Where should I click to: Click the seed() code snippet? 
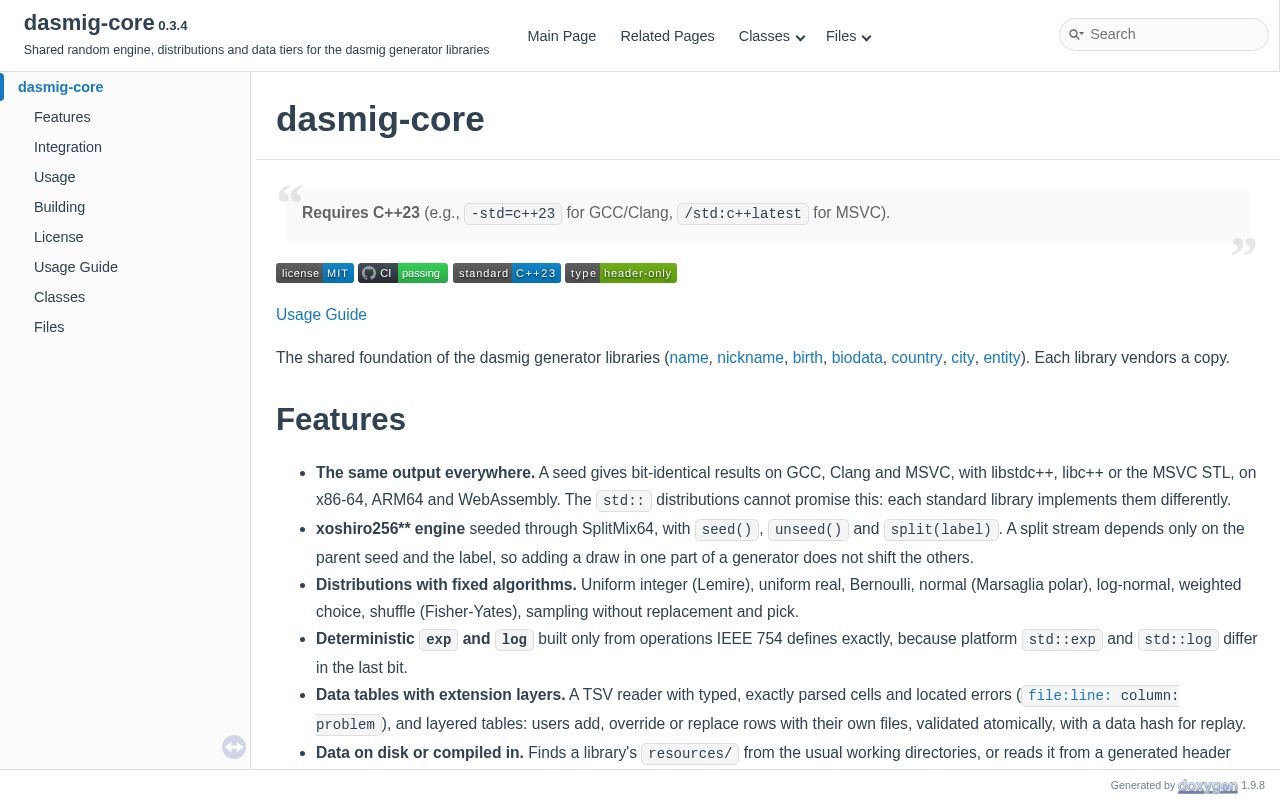click(727, 530)
